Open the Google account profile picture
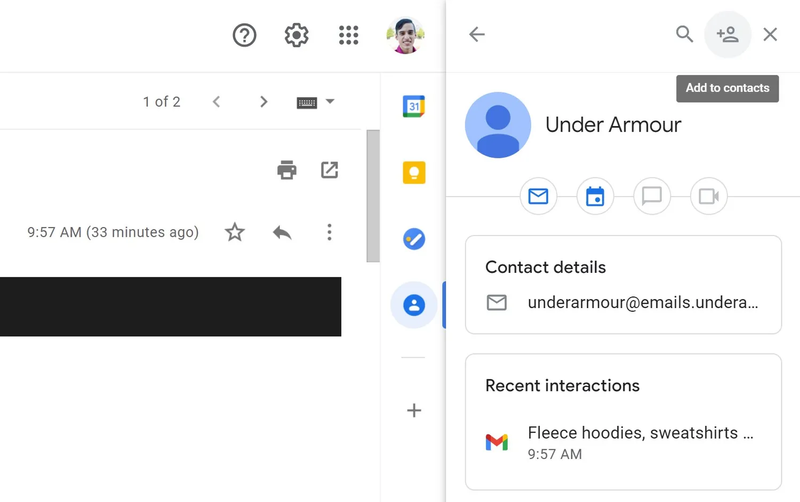Image resolution: width=800 pixels, height=502 pixels. 406,35
